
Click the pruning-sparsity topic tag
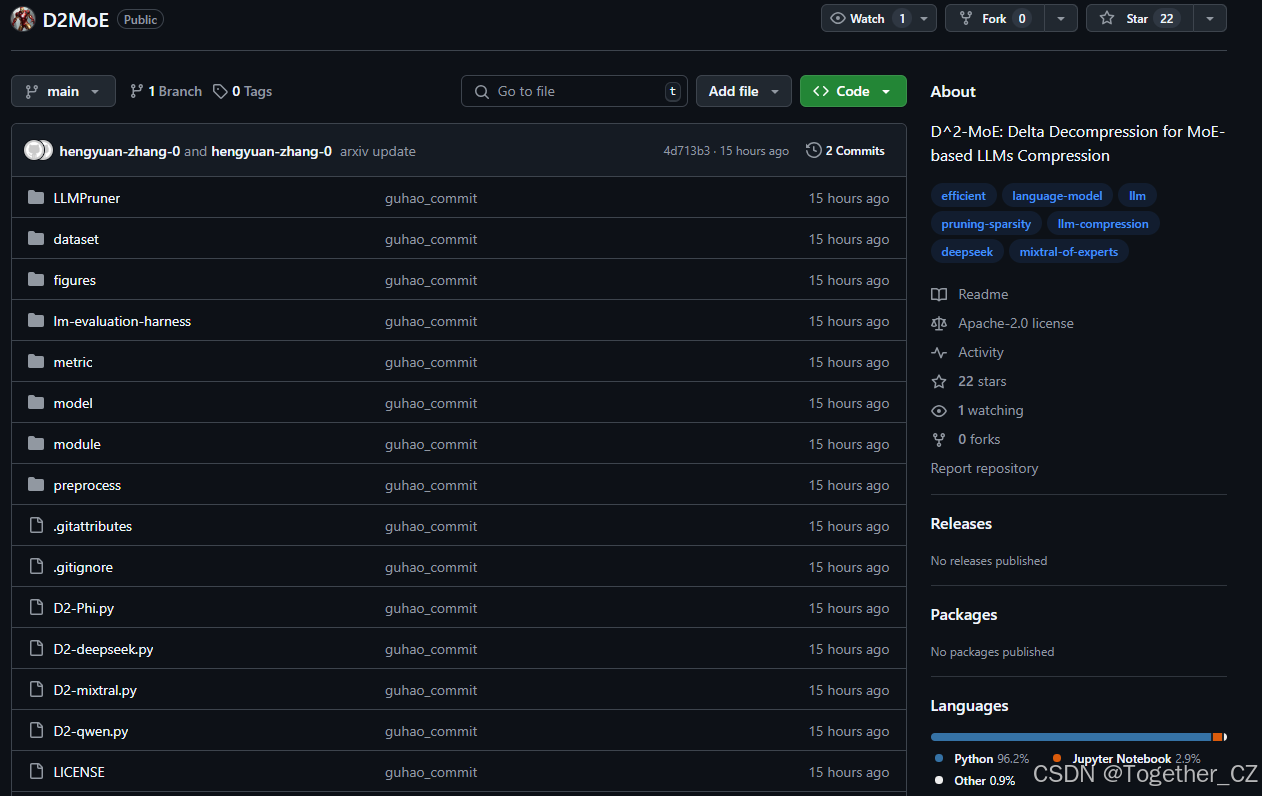986,224
